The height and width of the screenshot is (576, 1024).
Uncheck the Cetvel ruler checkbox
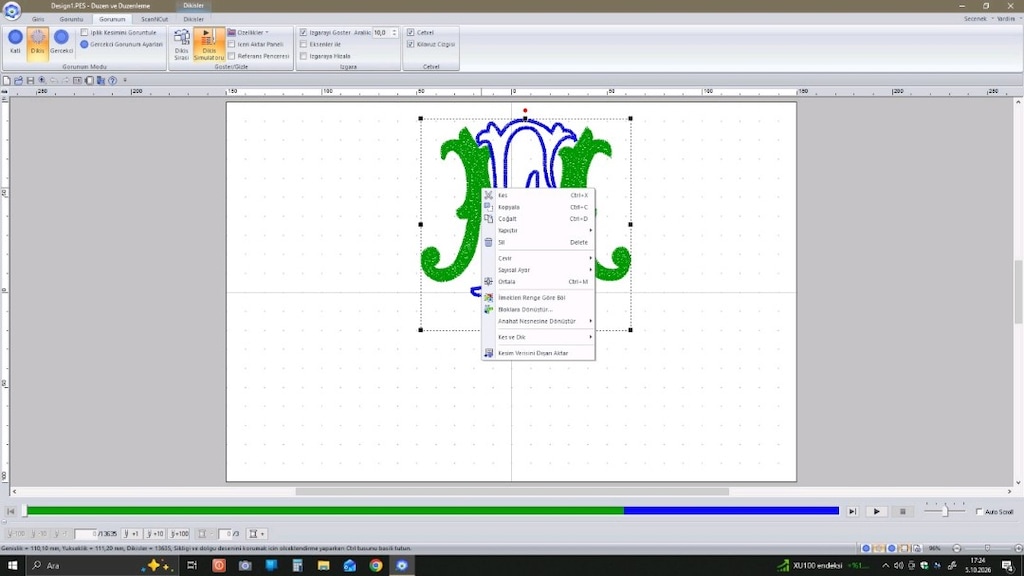point(410,32)
